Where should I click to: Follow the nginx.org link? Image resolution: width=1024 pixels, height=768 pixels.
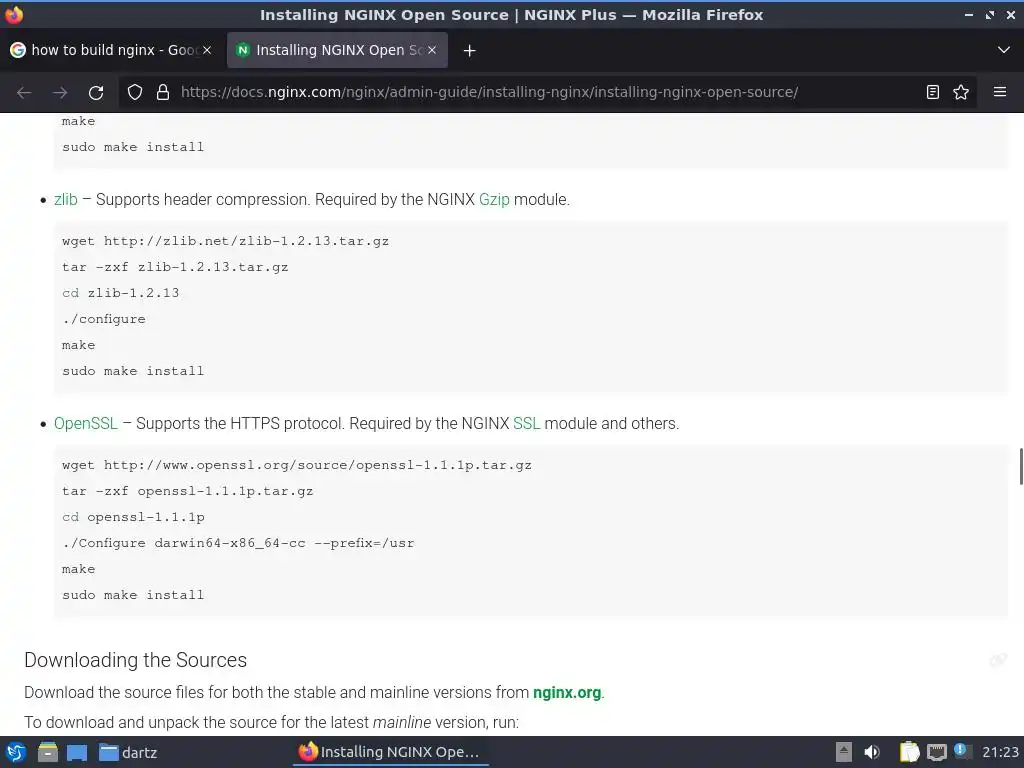click(x=567, y=693)
